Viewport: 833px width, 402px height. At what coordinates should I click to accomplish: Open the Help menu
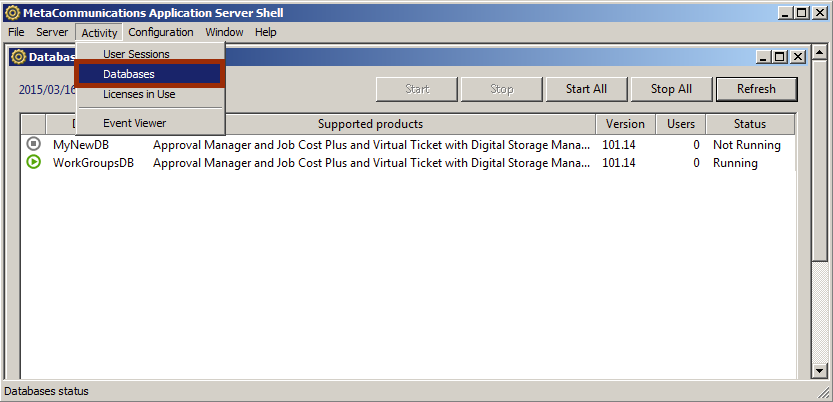click(x=266, y=32)
